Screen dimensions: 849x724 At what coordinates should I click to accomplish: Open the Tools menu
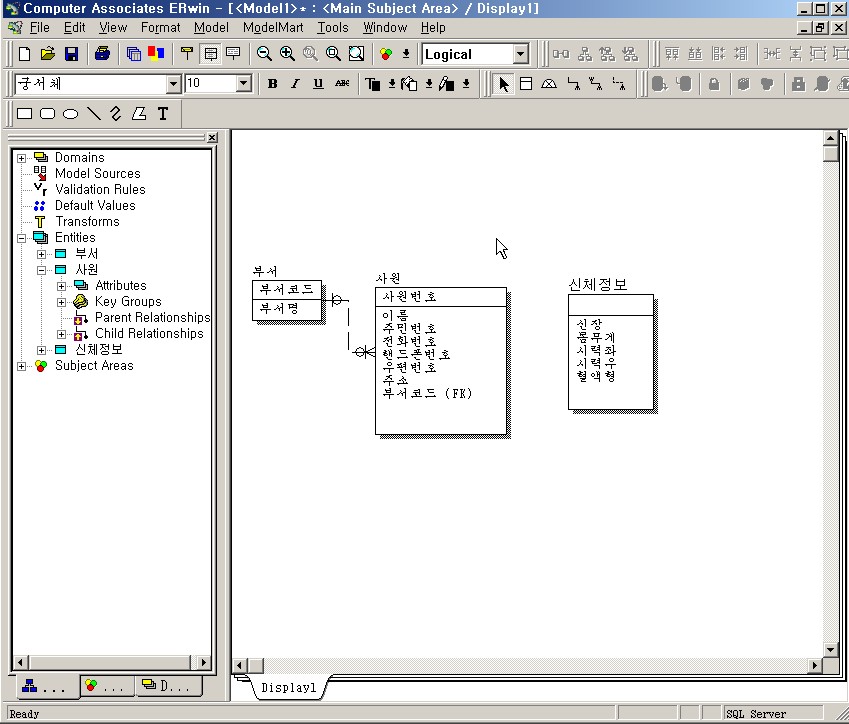(x=332, y=28)
